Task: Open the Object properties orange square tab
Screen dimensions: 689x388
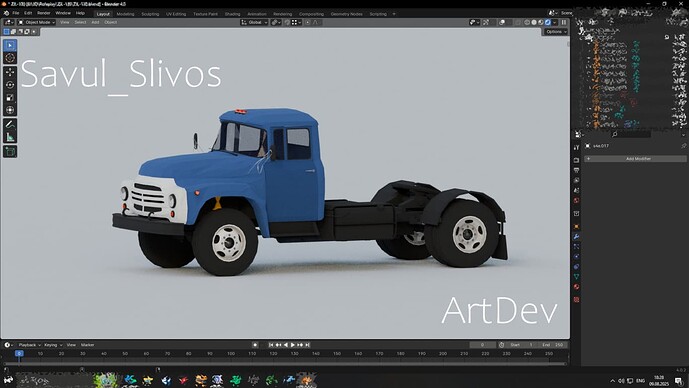Action: click(577, 227)
